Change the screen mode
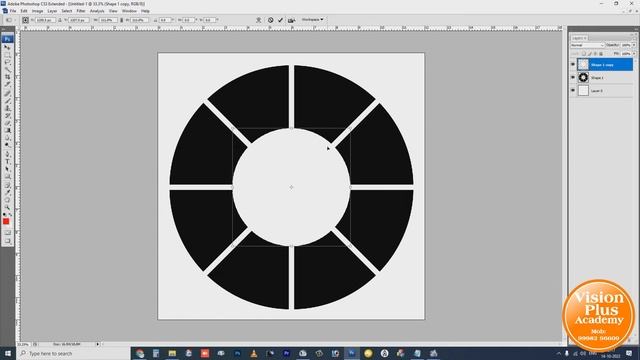 click(7, 241)
